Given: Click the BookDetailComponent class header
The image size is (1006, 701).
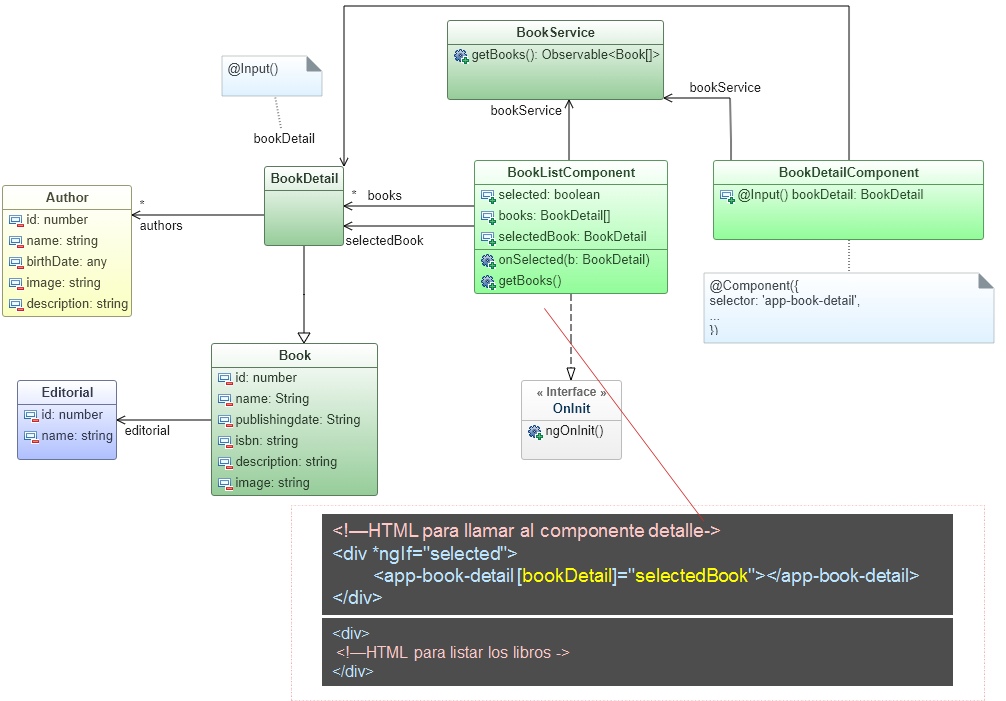Looking at the screenshot, I should (848, 172).
